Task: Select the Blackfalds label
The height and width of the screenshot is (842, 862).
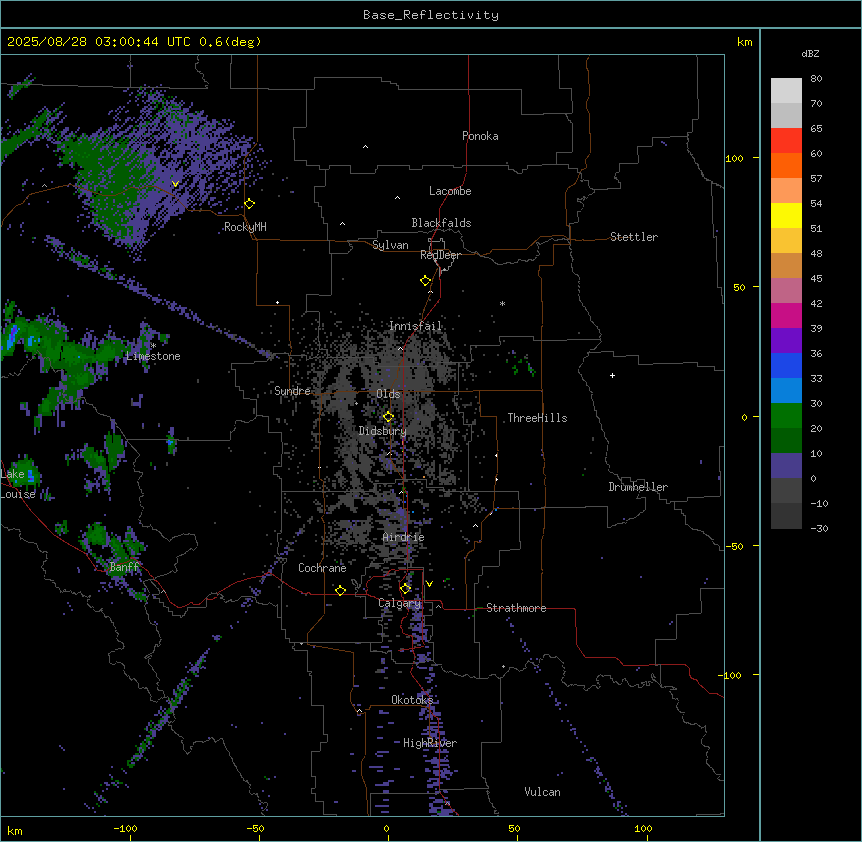Action: pos(441,223)
